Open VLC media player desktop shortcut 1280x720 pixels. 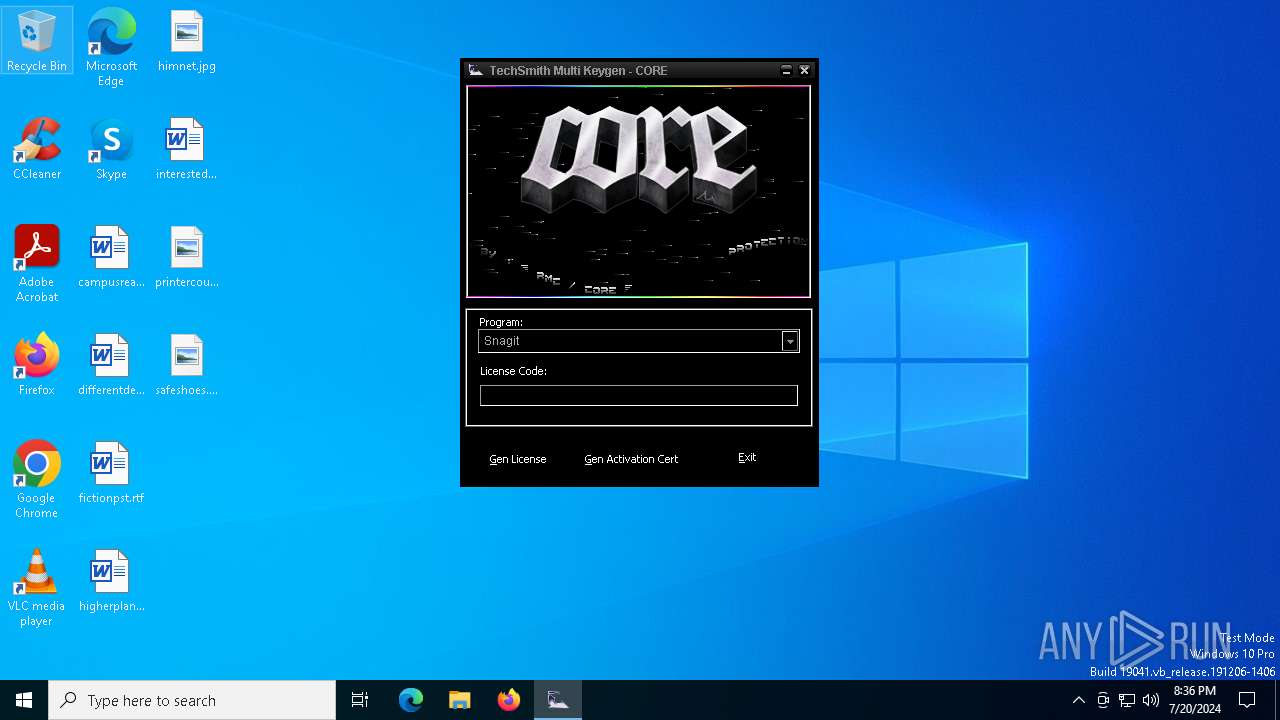click(x=37, y=588)
